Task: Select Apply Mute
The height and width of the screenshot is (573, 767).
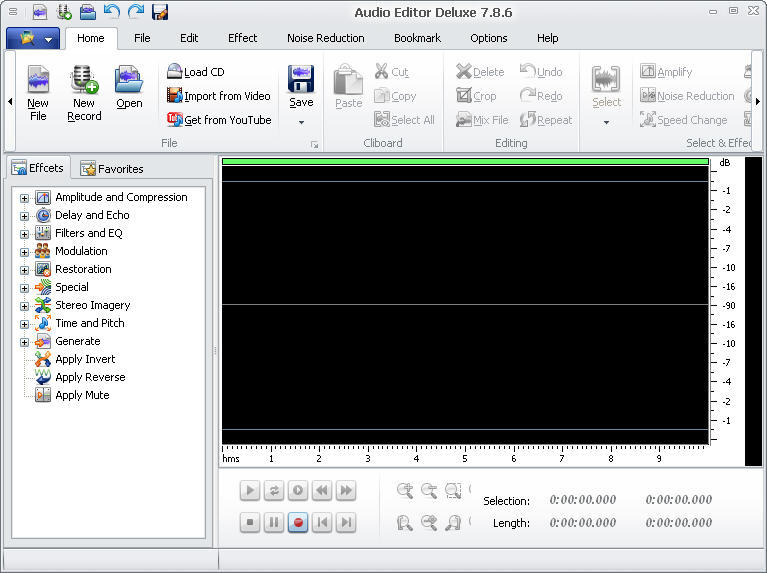Action: coord(72,395)
